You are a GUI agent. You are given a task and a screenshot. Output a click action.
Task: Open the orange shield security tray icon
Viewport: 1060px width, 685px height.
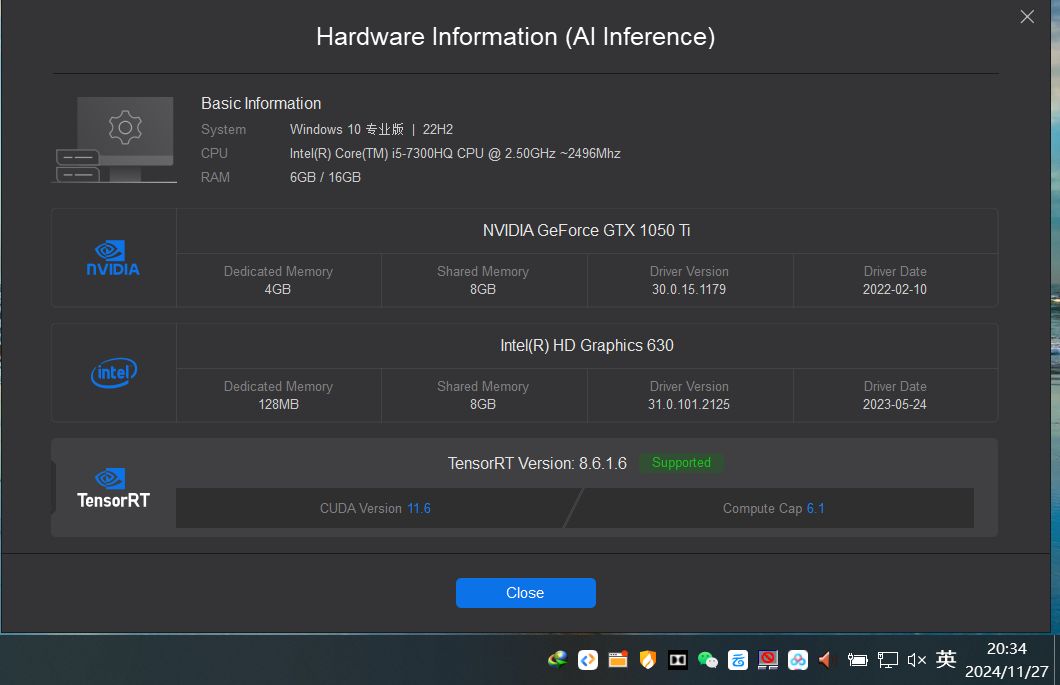648,659
